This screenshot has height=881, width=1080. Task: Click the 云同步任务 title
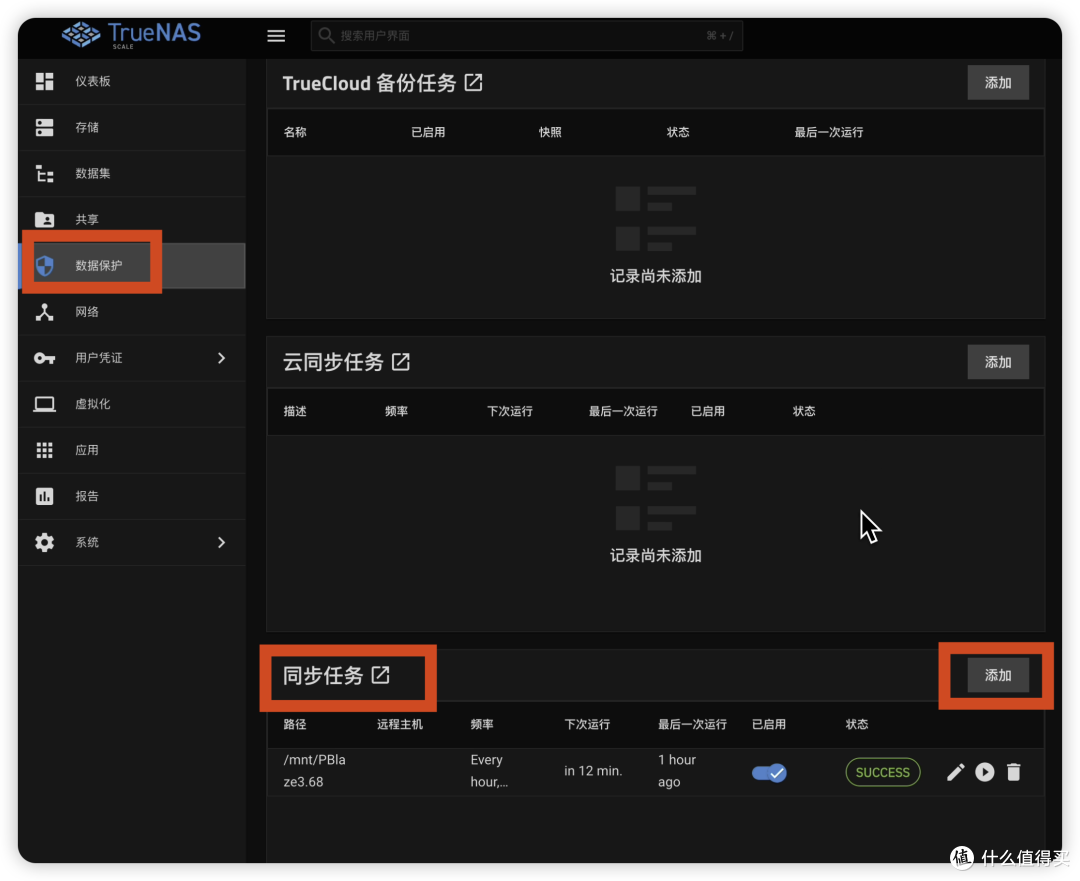click(x=333, y=362)
